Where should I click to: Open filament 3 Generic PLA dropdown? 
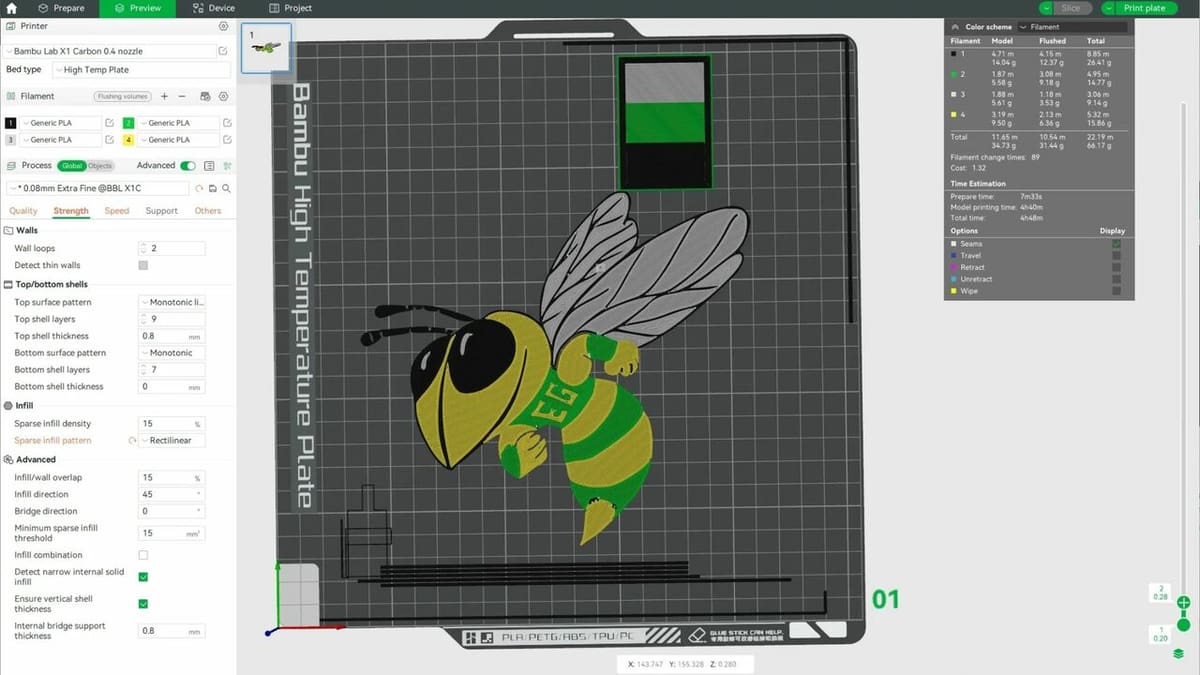(60, 140)
